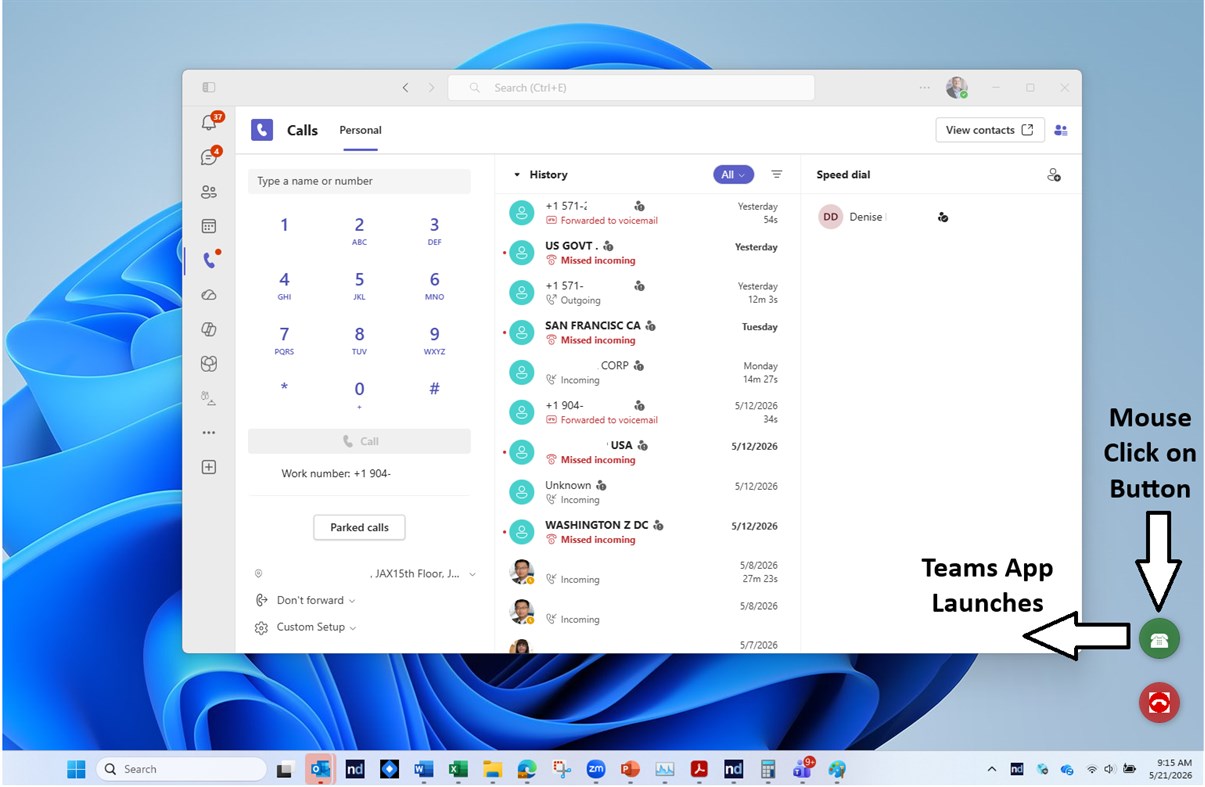Click the green phone floating button
This screenshot has width=1205, height=787.
pos(1159,640)
